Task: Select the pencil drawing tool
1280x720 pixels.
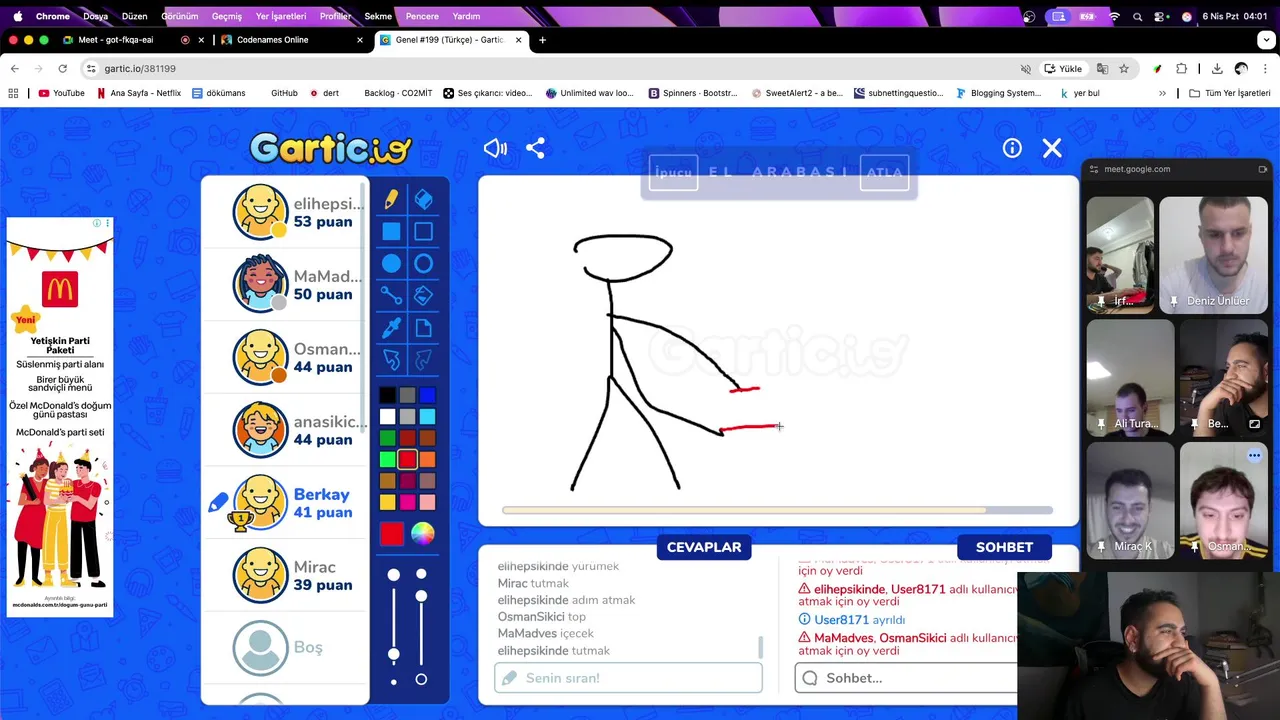Action: 391,199
